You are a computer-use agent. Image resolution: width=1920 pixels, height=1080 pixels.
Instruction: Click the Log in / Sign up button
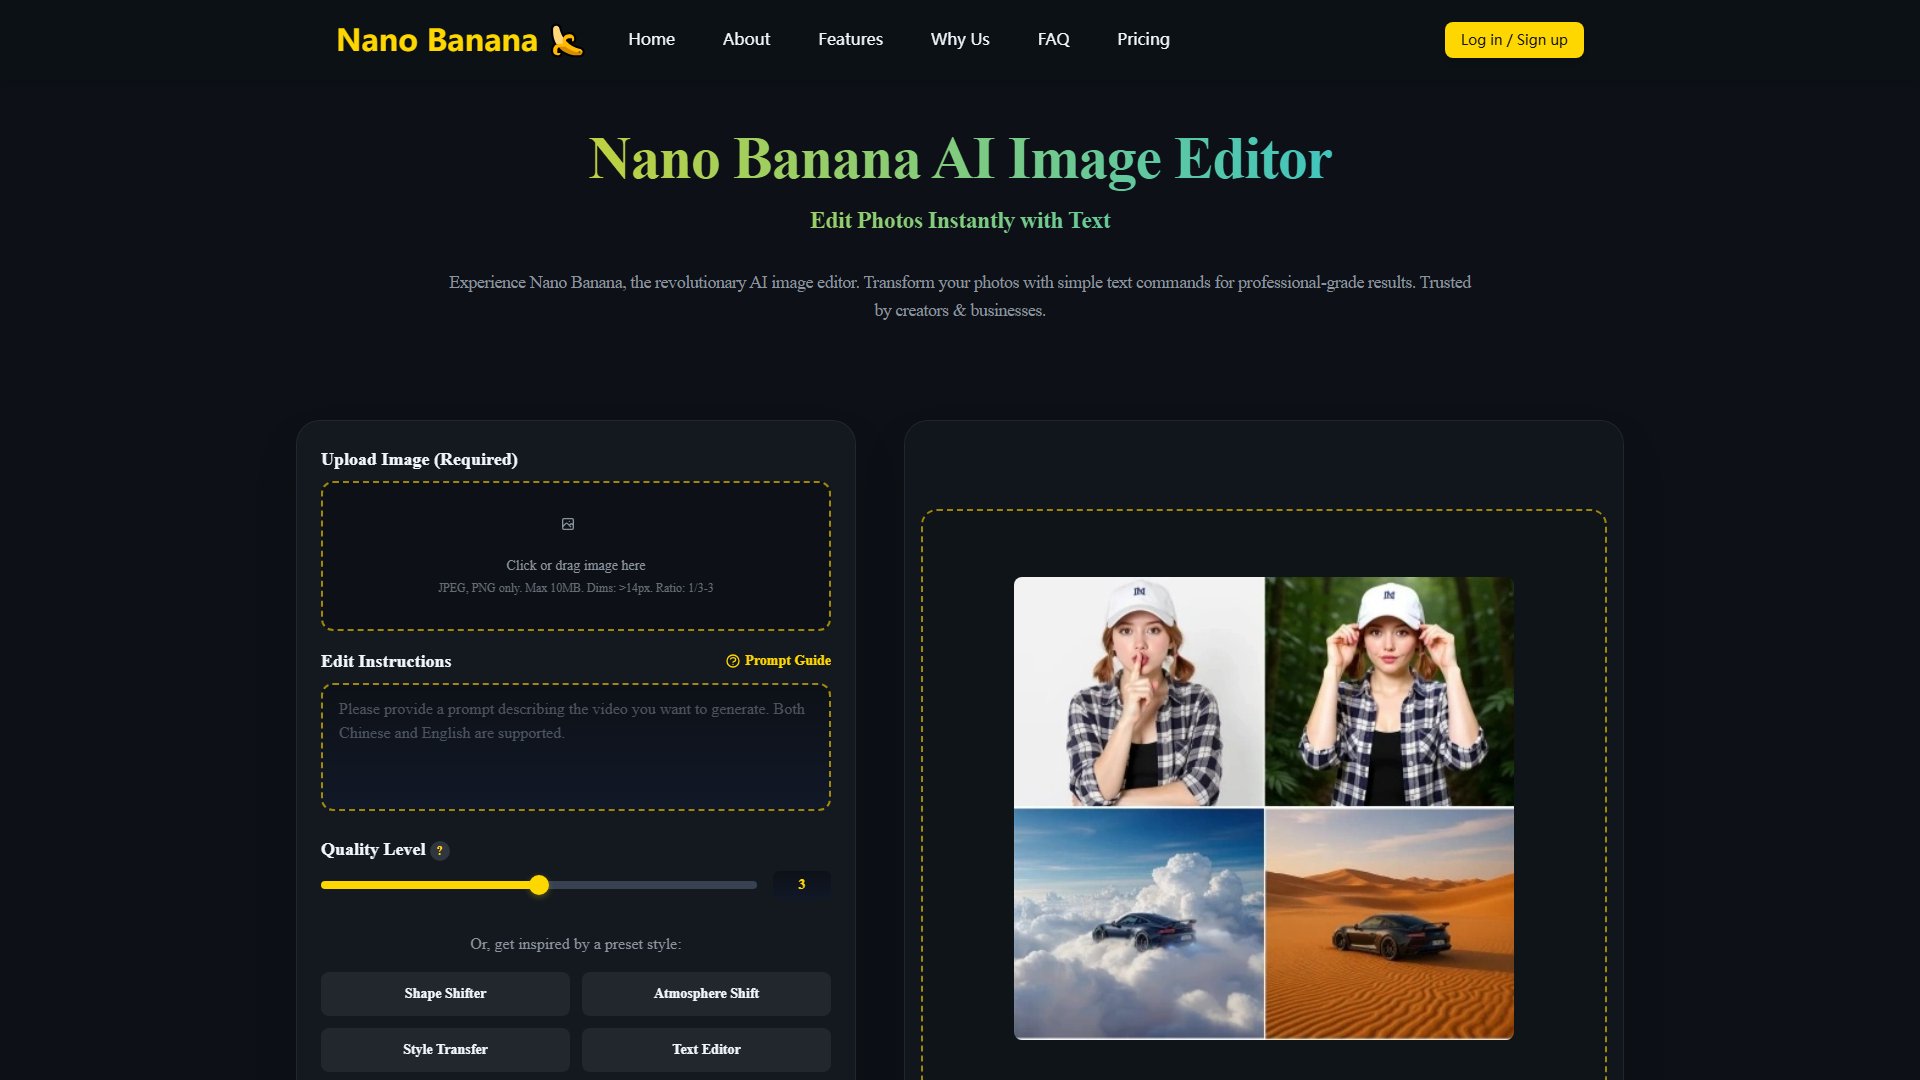pyautogui.click(x=1514, y=40)
